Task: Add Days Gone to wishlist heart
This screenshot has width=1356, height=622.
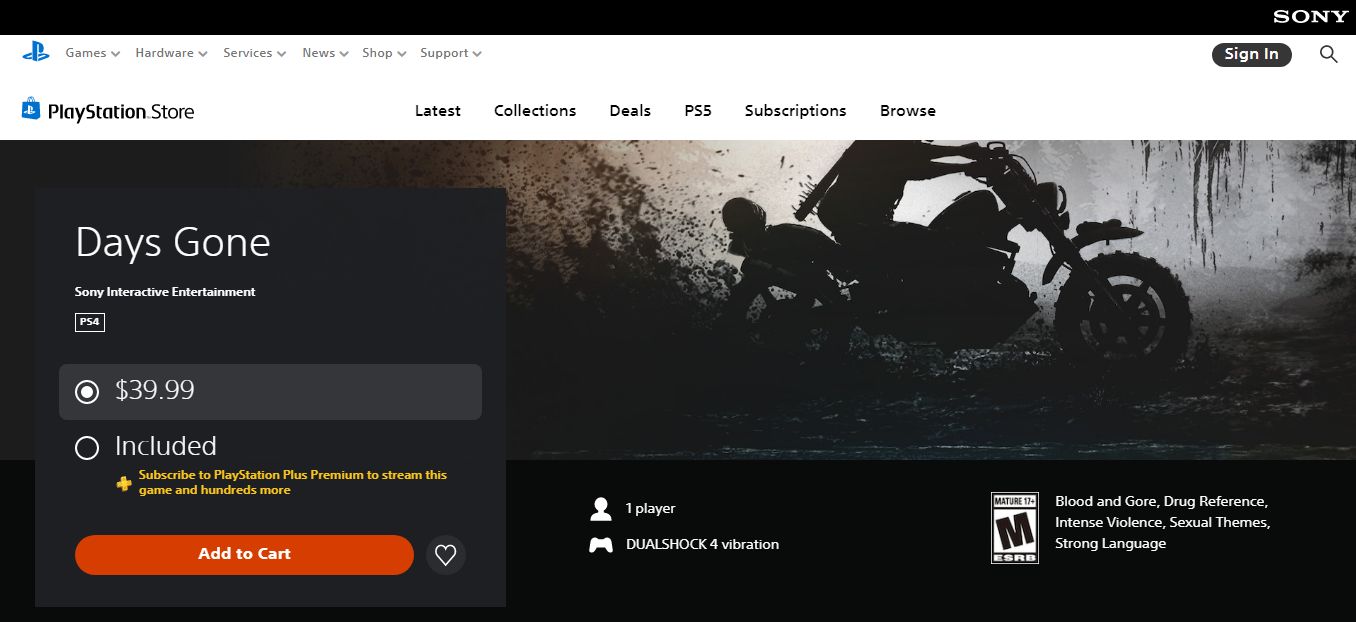Action: 446,554
